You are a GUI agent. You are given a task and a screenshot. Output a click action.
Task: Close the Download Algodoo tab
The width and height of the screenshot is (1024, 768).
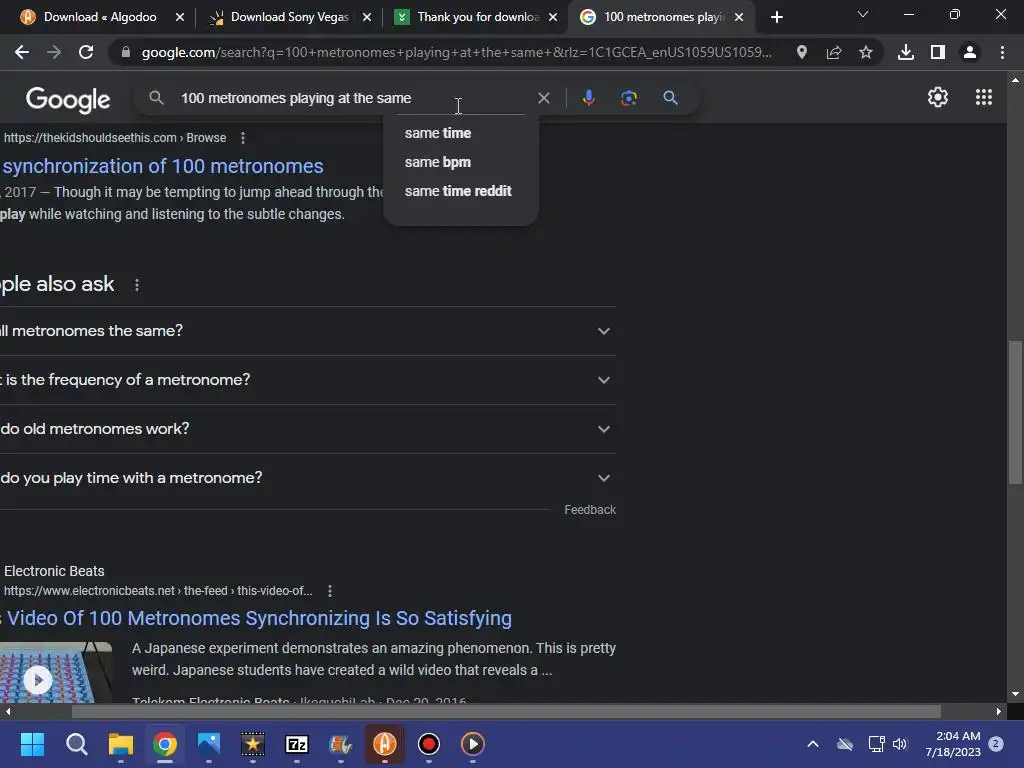coord(180,17)
